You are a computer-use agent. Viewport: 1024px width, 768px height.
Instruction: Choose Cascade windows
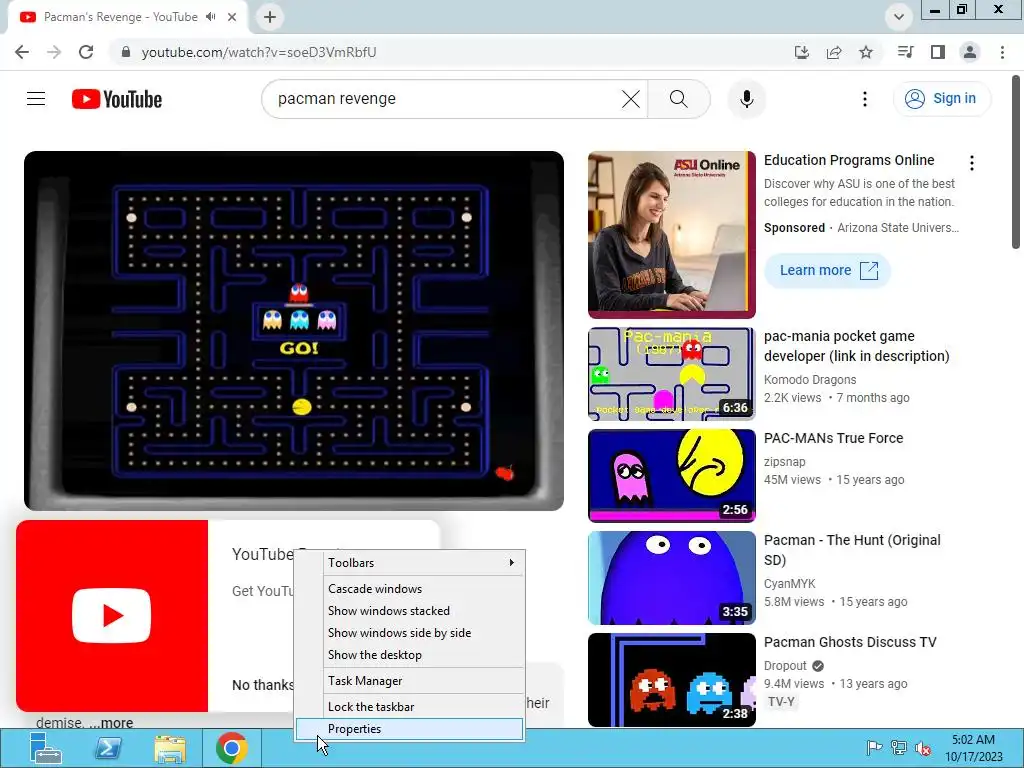[410, 588]
